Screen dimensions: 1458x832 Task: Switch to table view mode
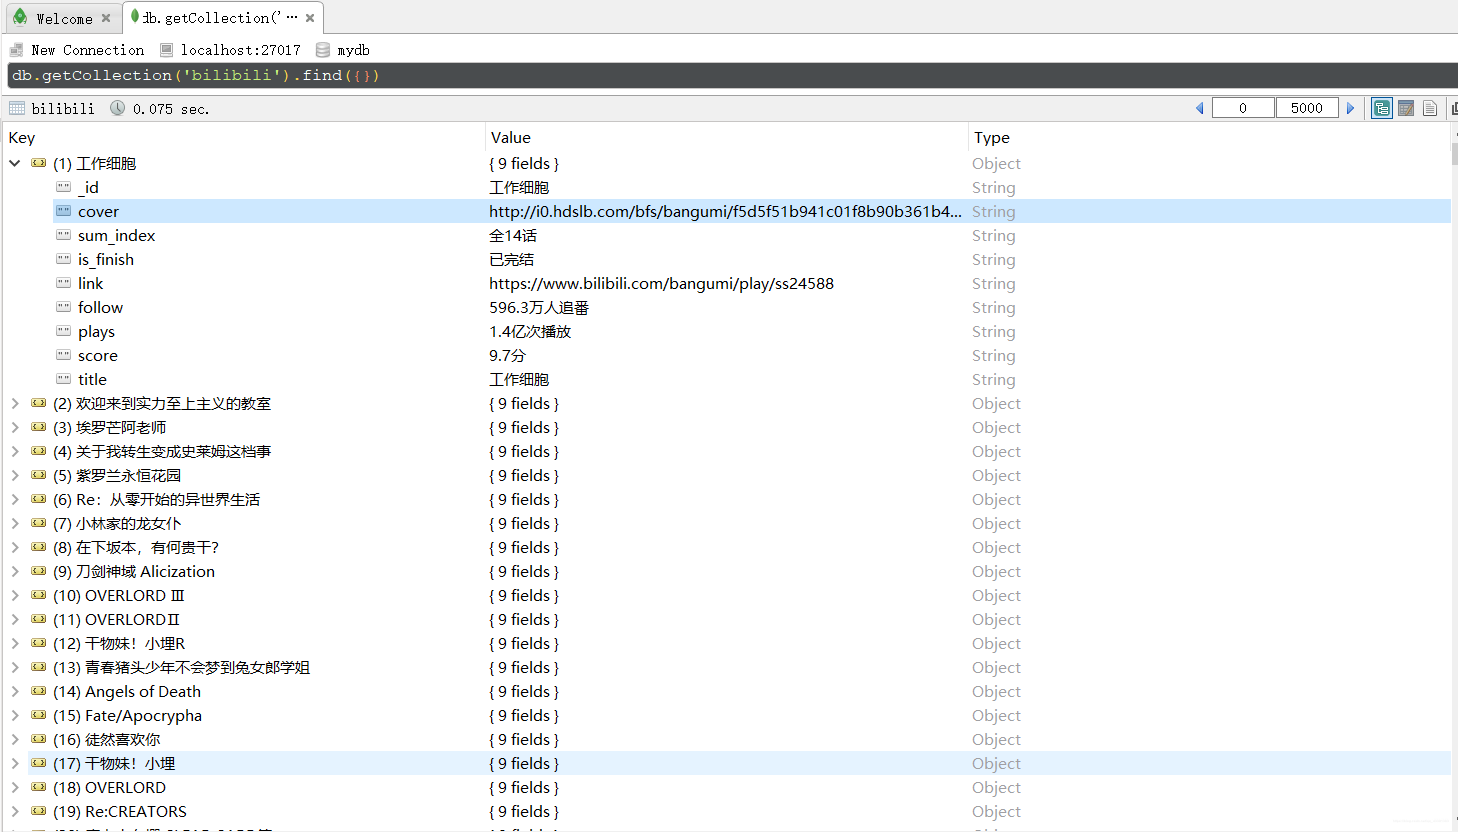1406,108
